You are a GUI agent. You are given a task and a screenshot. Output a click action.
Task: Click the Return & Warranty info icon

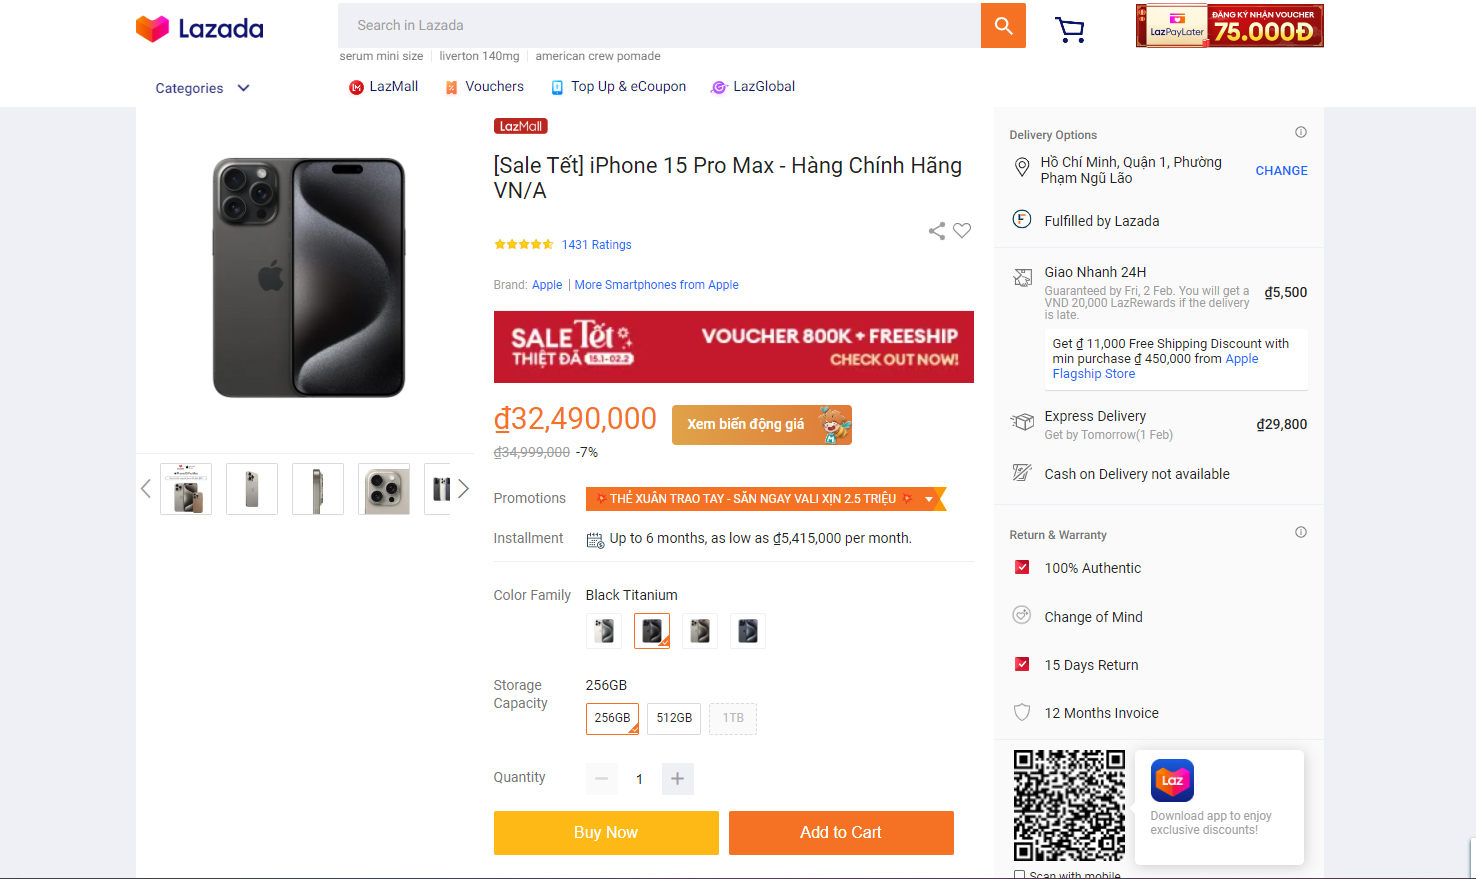click(x=1301, y=532)
